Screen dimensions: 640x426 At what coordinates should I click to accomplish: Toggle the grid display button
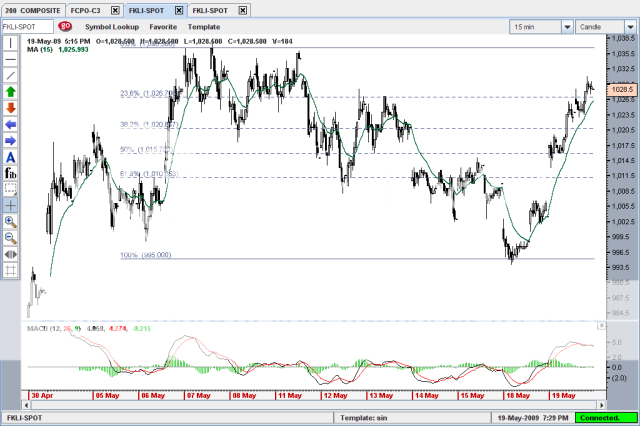[x=10, y=269]
